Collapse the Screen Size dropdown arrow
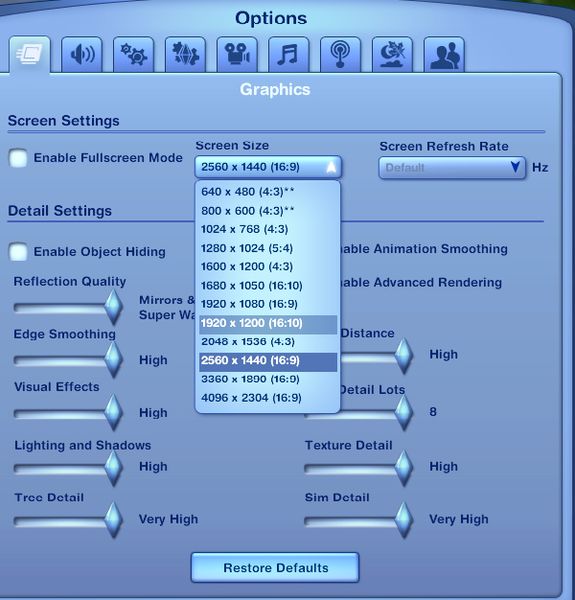The height and width of the screenshot is (600, 575). click(x=331, y=167)
